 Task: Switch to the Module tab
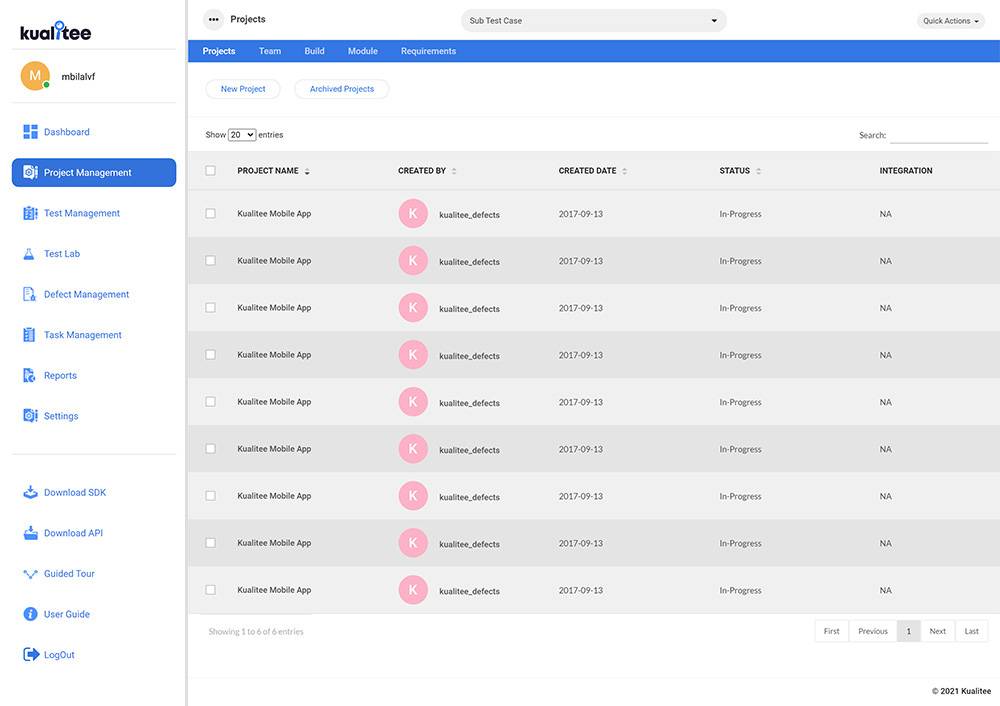(x=363, y=51)
